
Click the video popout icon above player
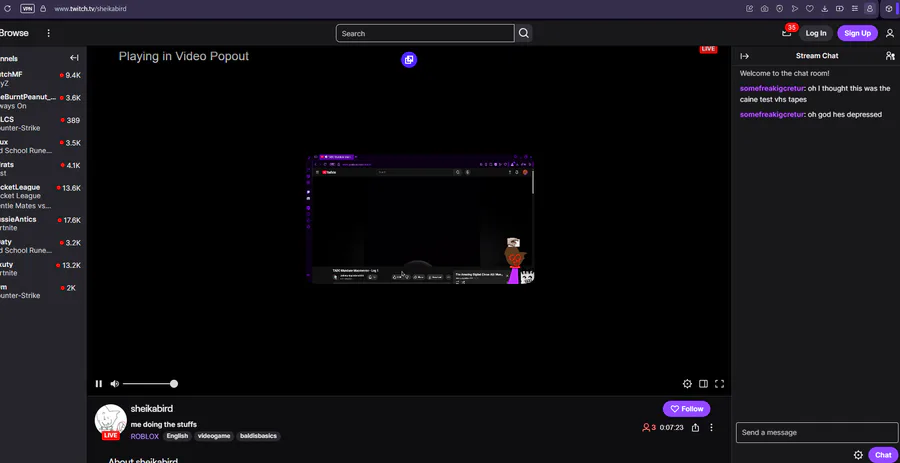(x=409, y=59)
